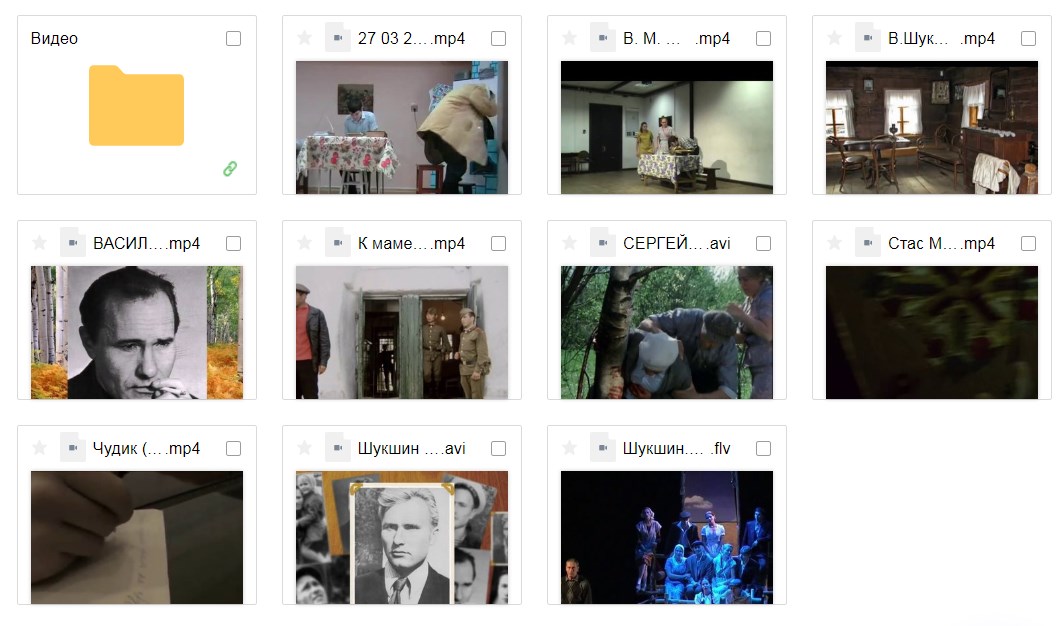Screen dimensions: 1064x626
Task: Open thumbnail with soldiers at doorway
Action: pos(402,332)
